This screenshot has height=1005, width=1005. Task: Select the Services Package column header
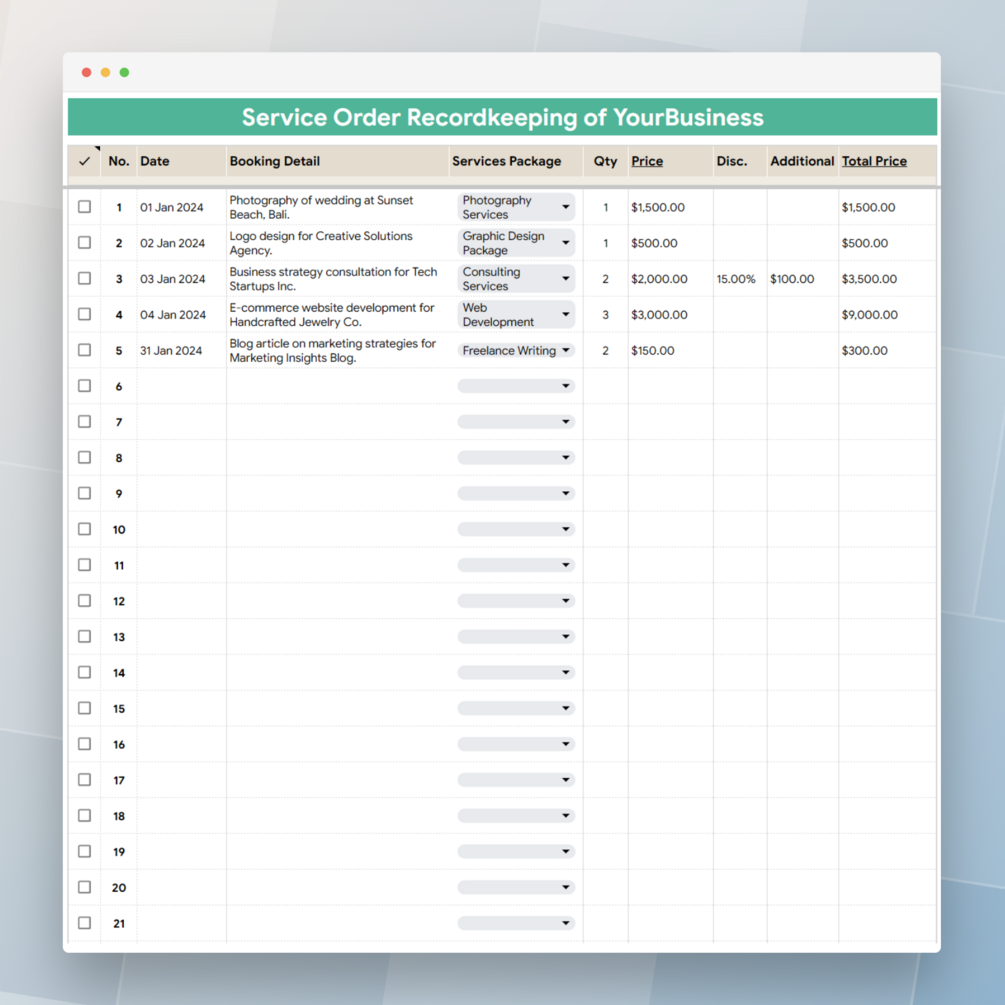[x=506, y=162]
